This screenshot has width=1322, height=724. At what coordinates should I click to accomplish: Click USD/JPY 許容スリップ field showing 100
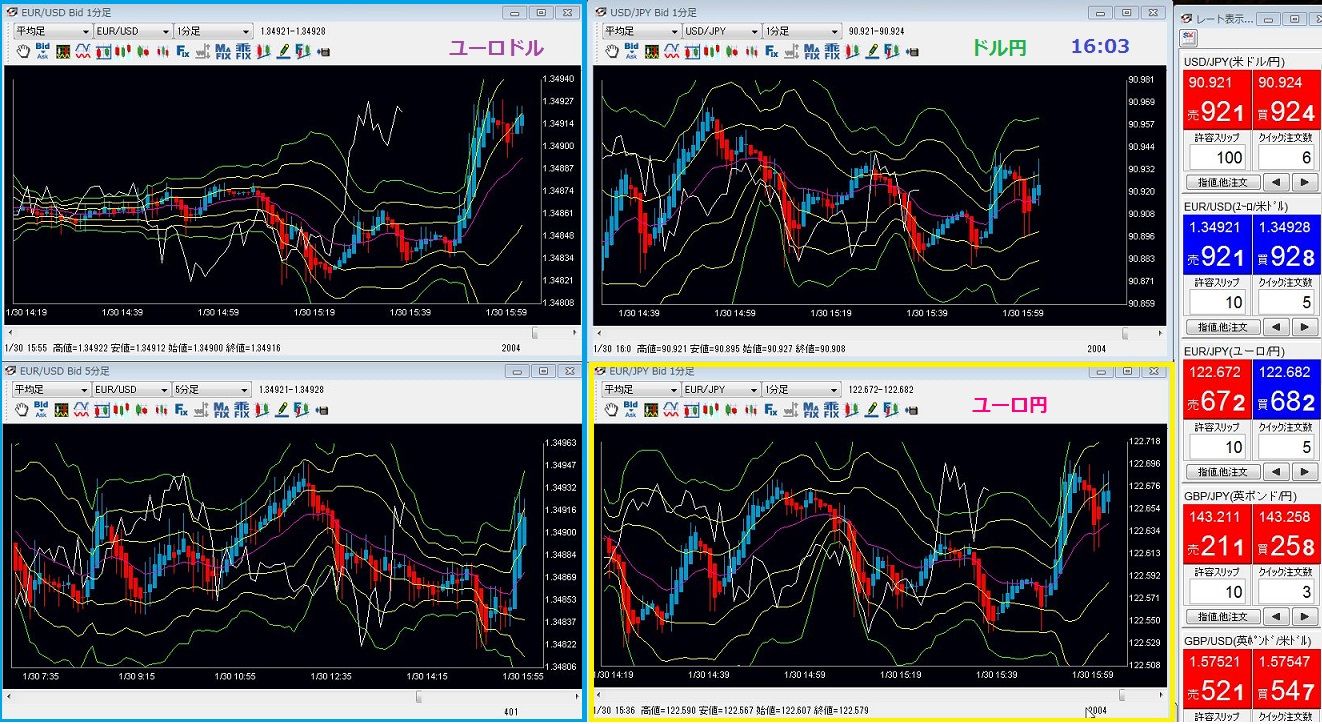point(1217,157)
